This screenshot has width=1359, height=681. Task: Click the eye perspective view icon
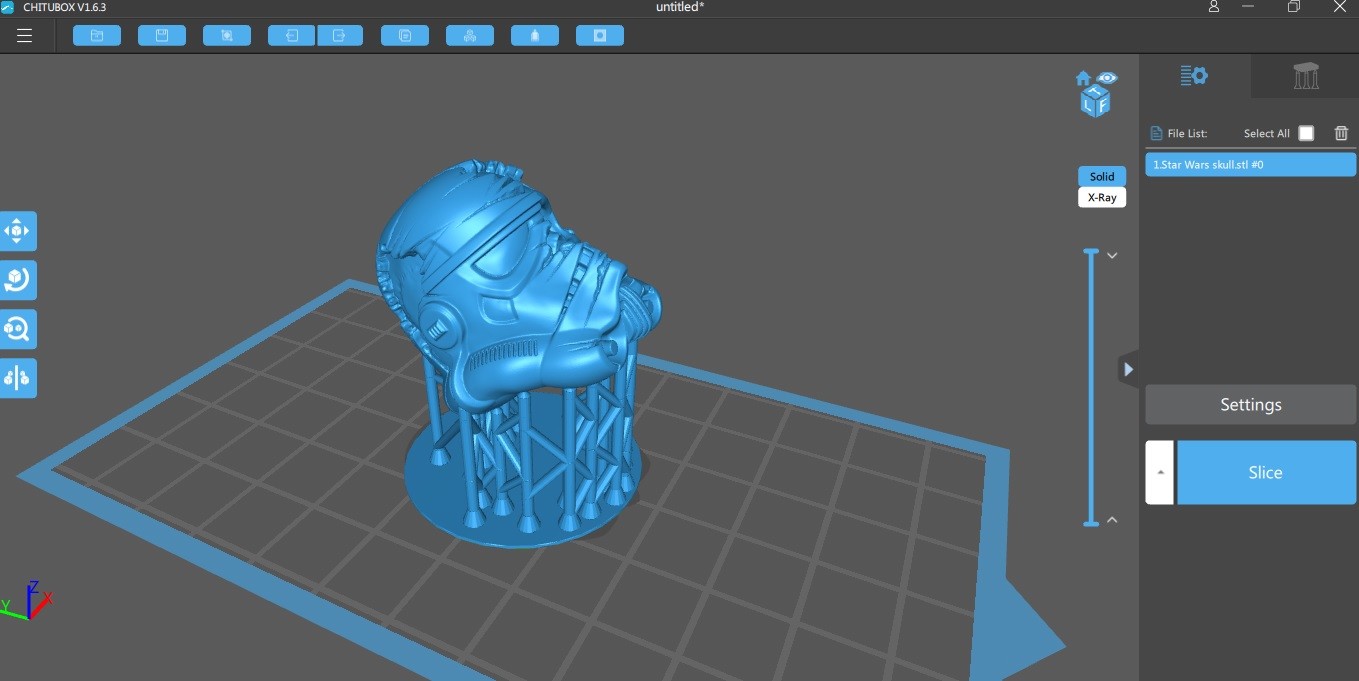(1106, 78)
